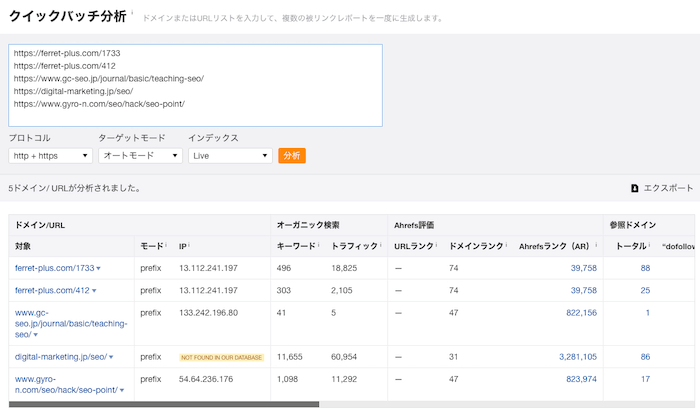The width and height of the screenshot is (700, 420).
Task: Click Ahrefs rank 39,758 in ferret-plus.com/1733 row
Action: (x=583, y=268)
